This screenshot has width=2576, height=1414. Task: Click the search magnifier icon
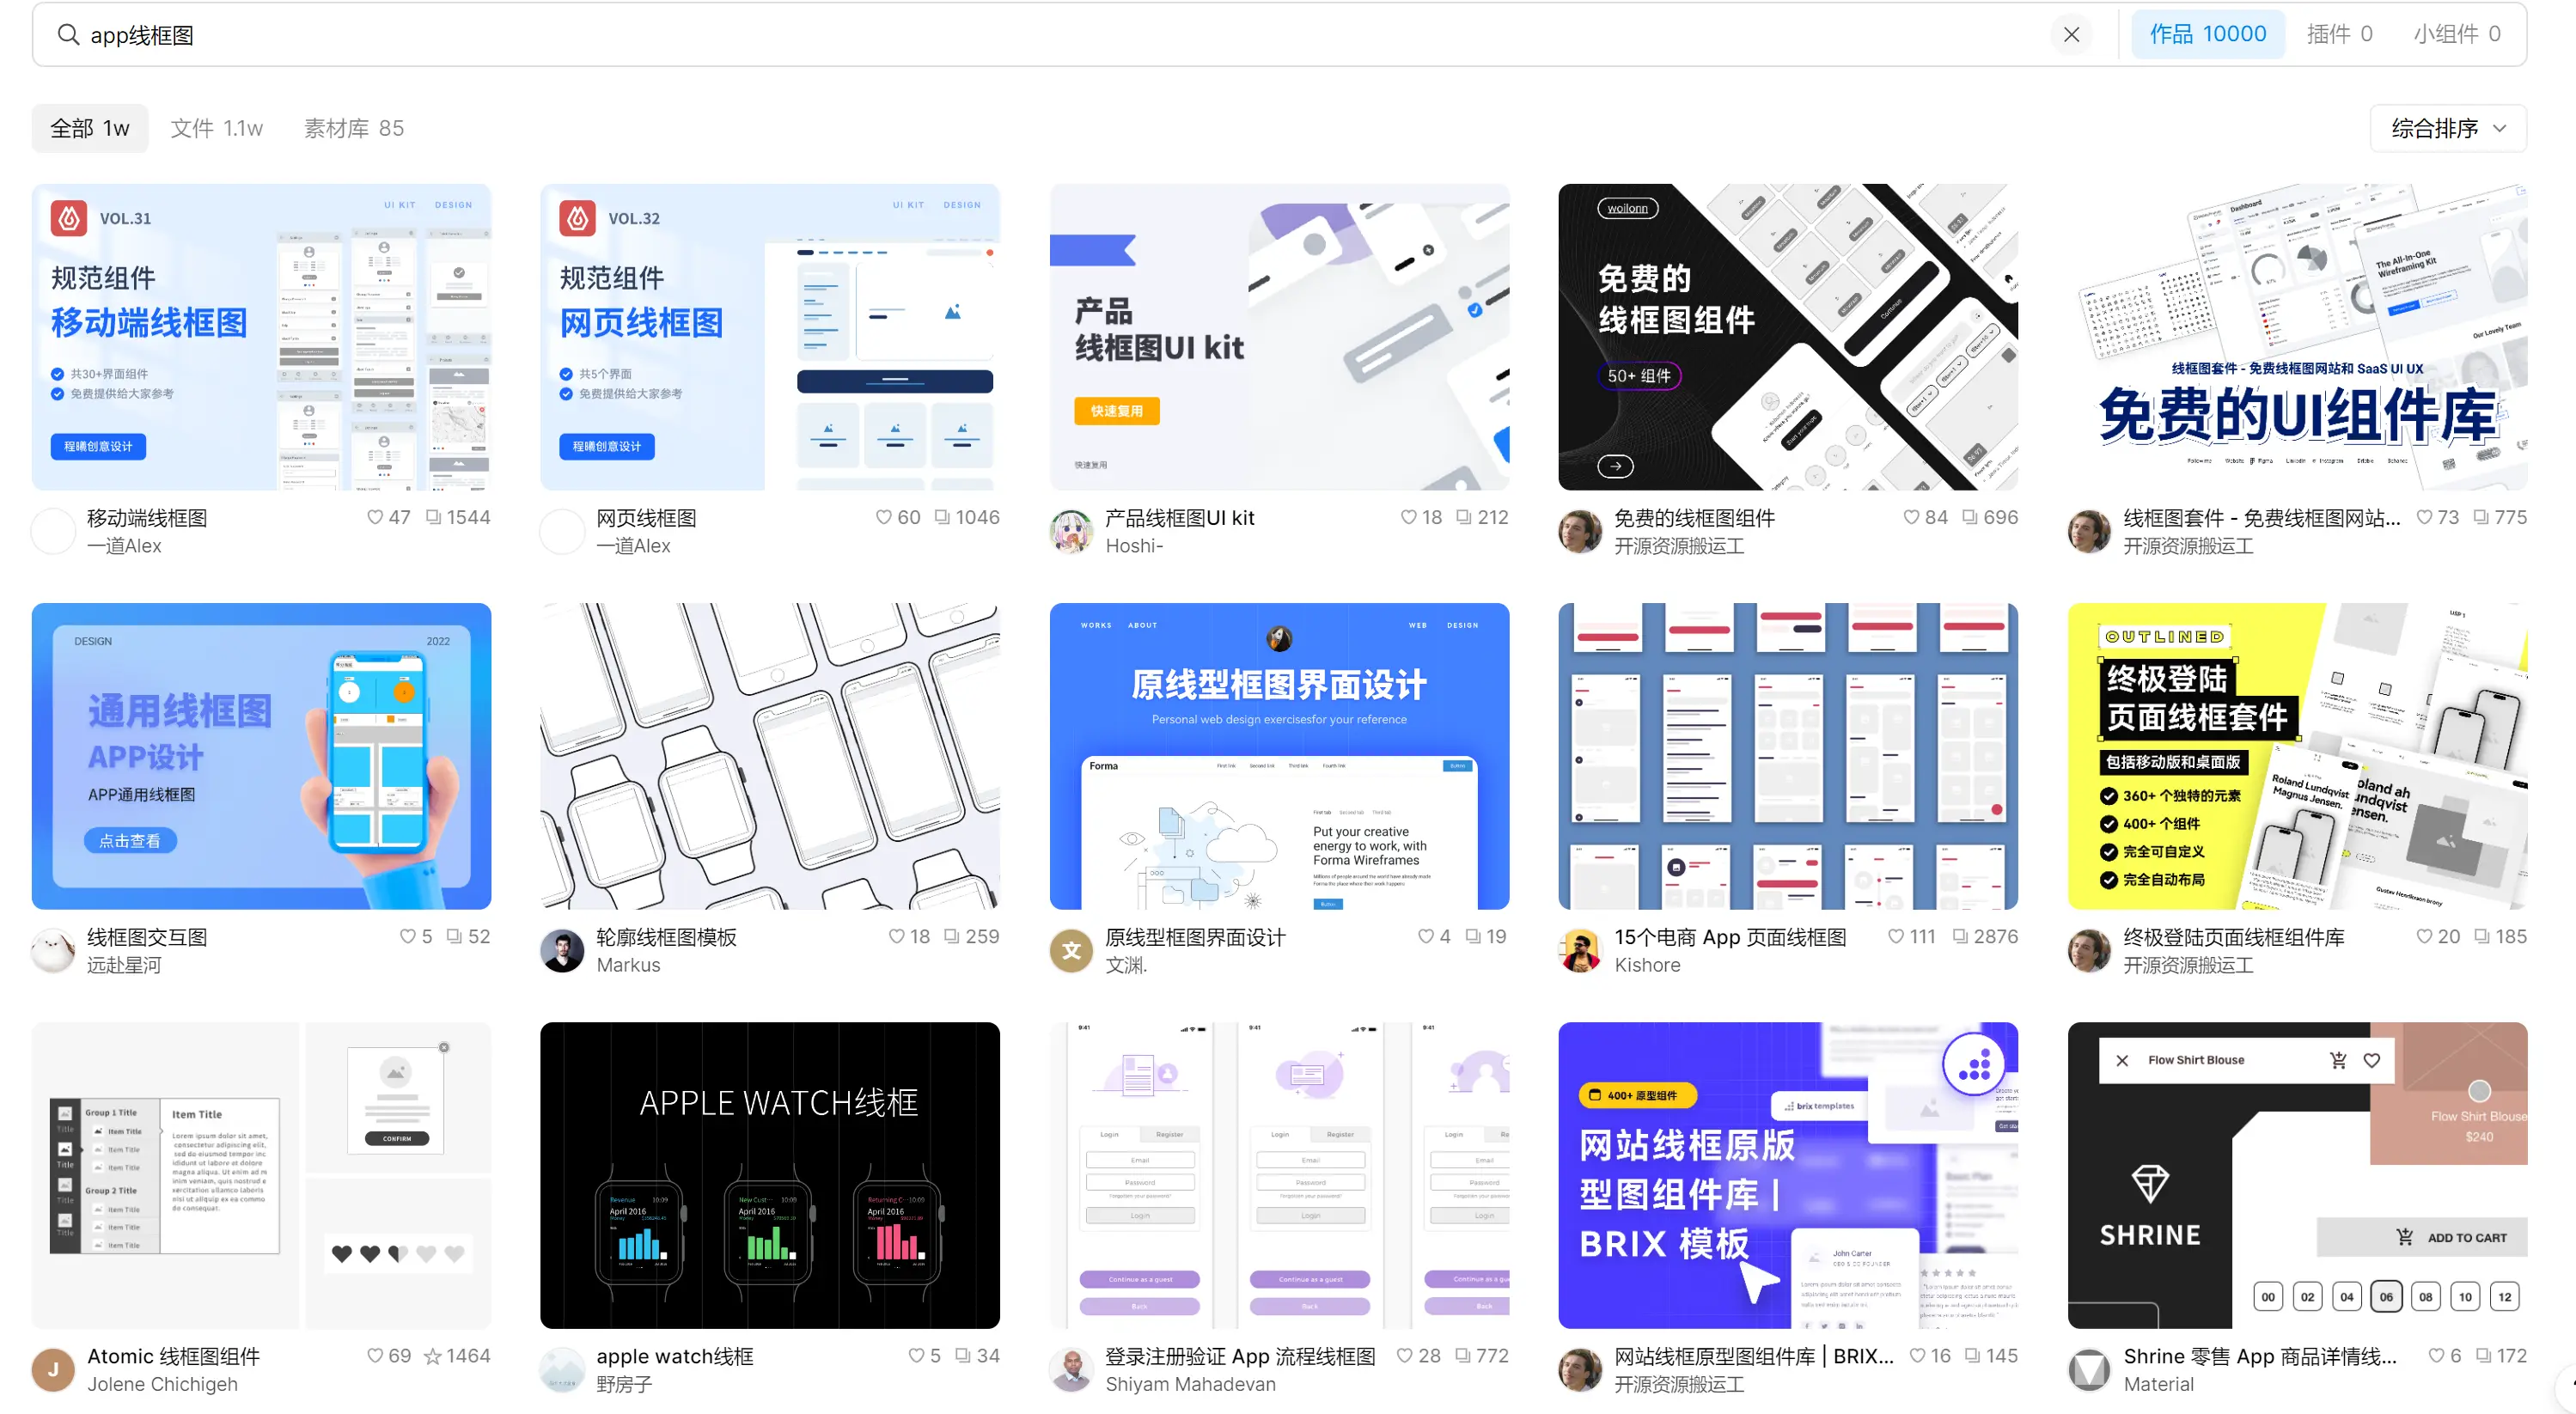(x=68, y=34)
